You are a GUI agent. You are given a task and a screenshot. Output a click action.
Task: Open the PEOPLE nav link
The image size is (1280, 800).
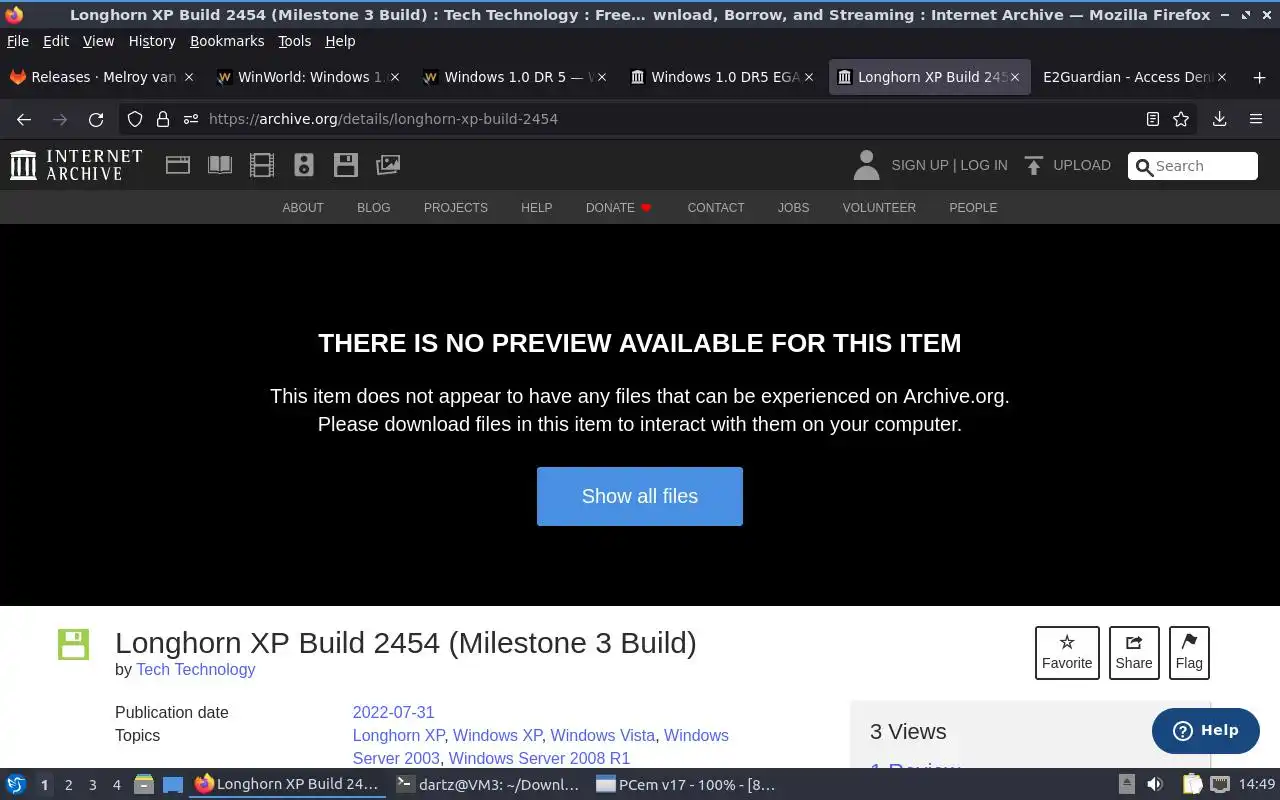pos(973,208)
